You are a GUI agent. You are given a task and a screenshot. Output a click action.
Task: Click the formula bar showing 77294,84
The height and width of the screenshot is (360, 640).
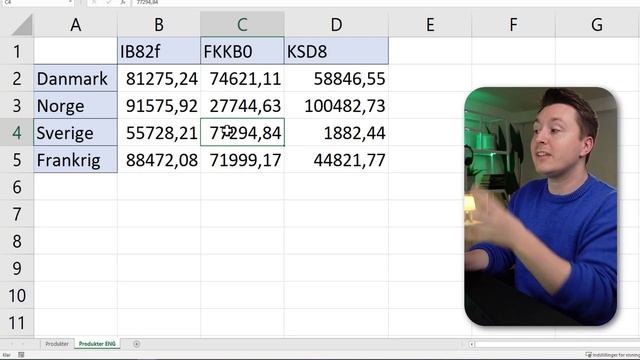click(x=386, y=2)
